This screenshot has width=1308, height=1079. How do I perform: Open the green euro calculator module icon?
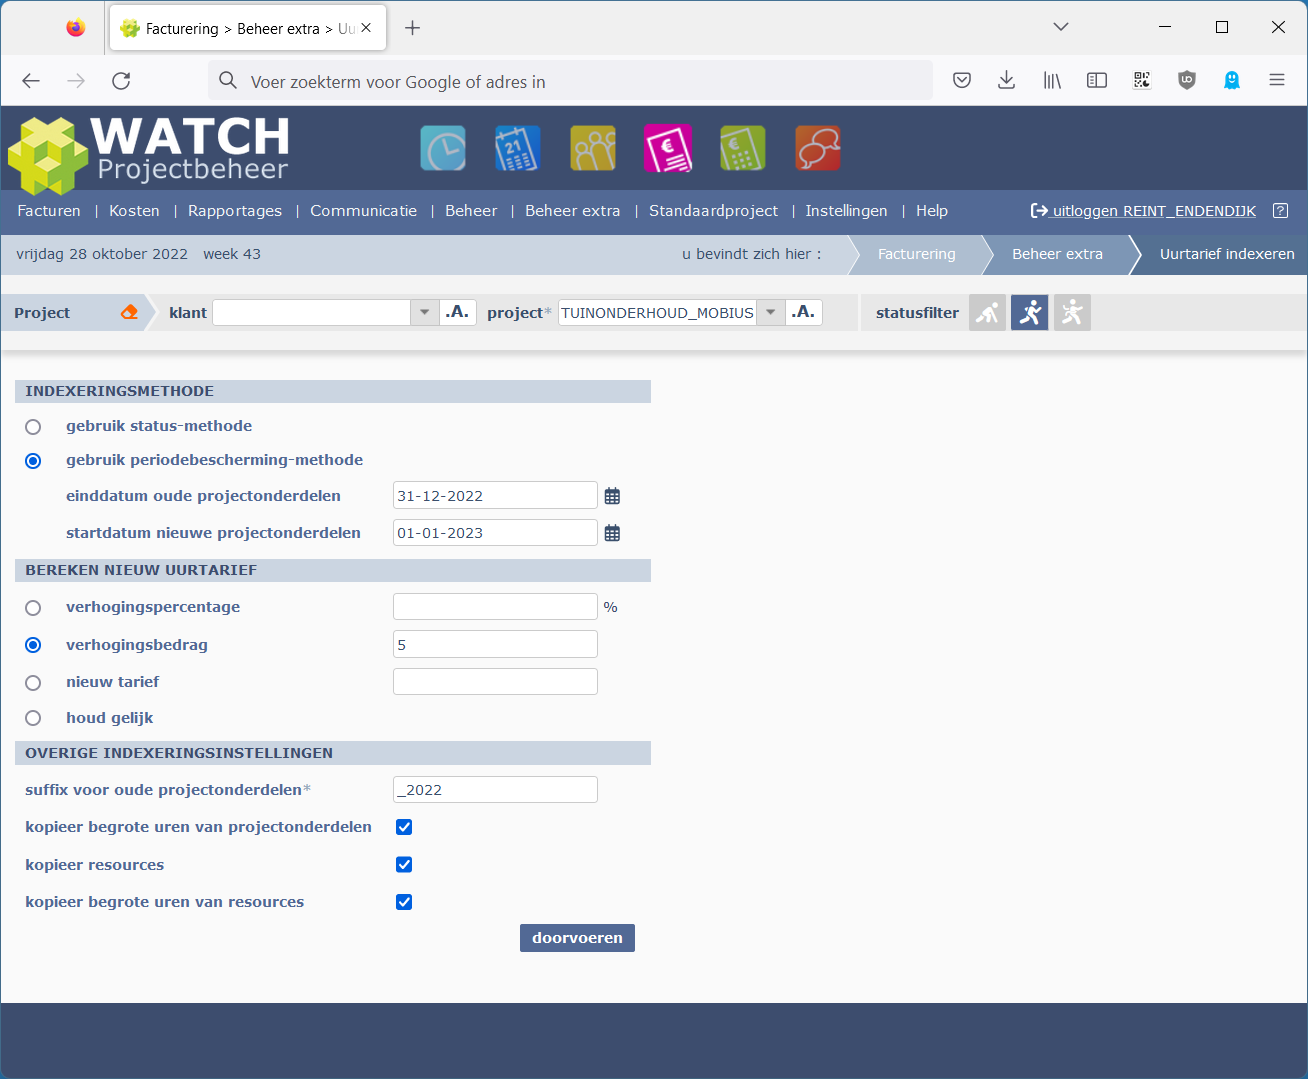click(x=743, y=149)
